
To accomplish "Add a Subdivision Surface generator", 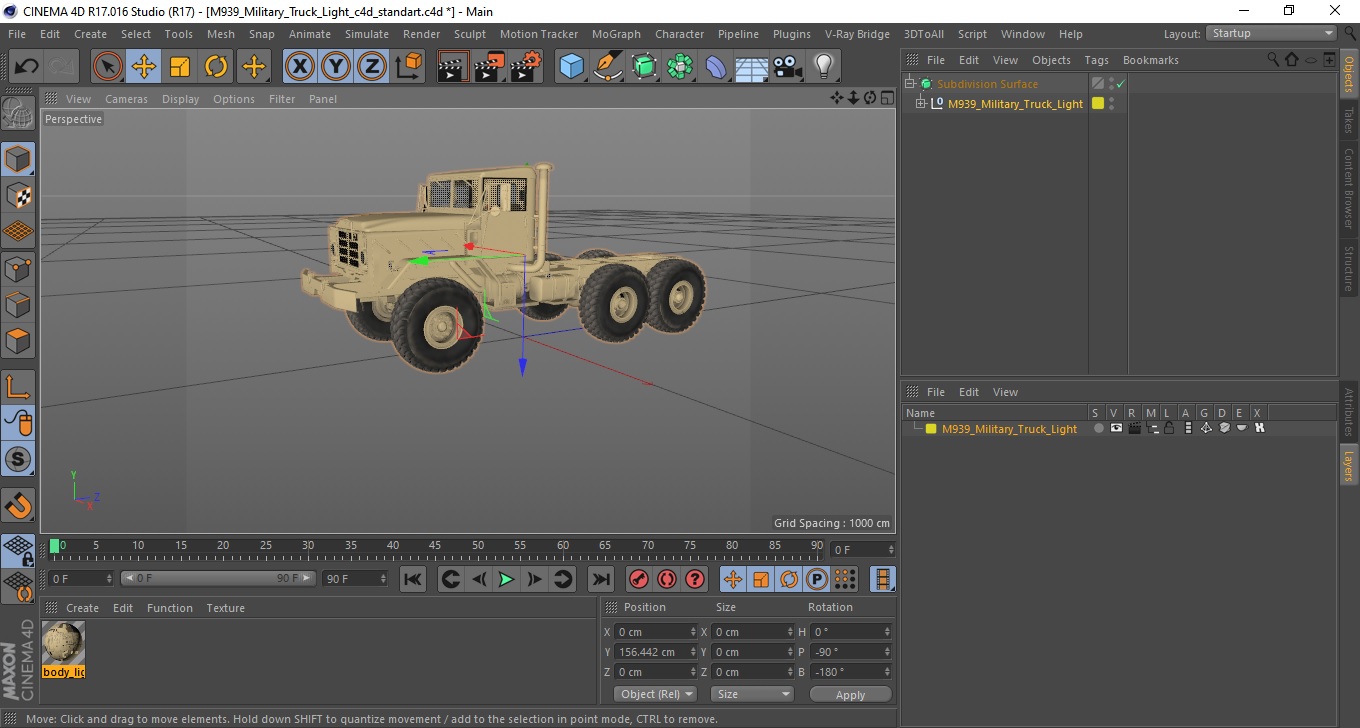I will point(644,67).
